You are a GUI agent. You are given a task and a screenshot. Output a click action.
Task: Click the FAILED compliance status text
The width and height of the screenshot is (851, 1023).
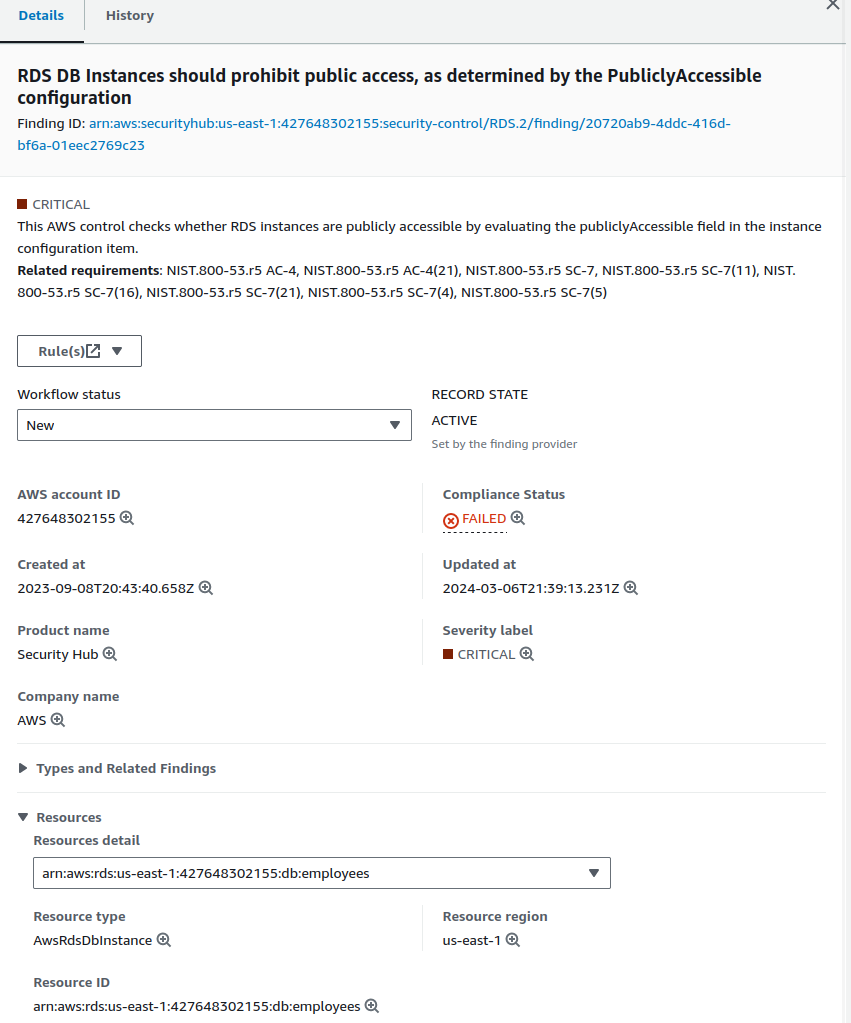coord(484,519)
